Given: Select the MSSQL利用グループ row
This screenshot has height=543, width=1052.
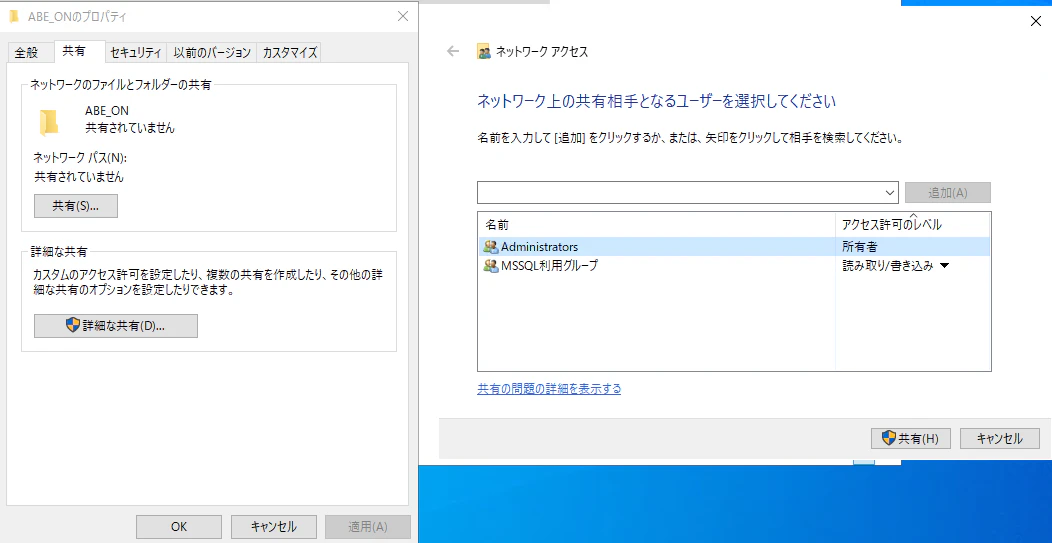Looking at the screenshot, I should pyautogui.click(x=734, y=266).
